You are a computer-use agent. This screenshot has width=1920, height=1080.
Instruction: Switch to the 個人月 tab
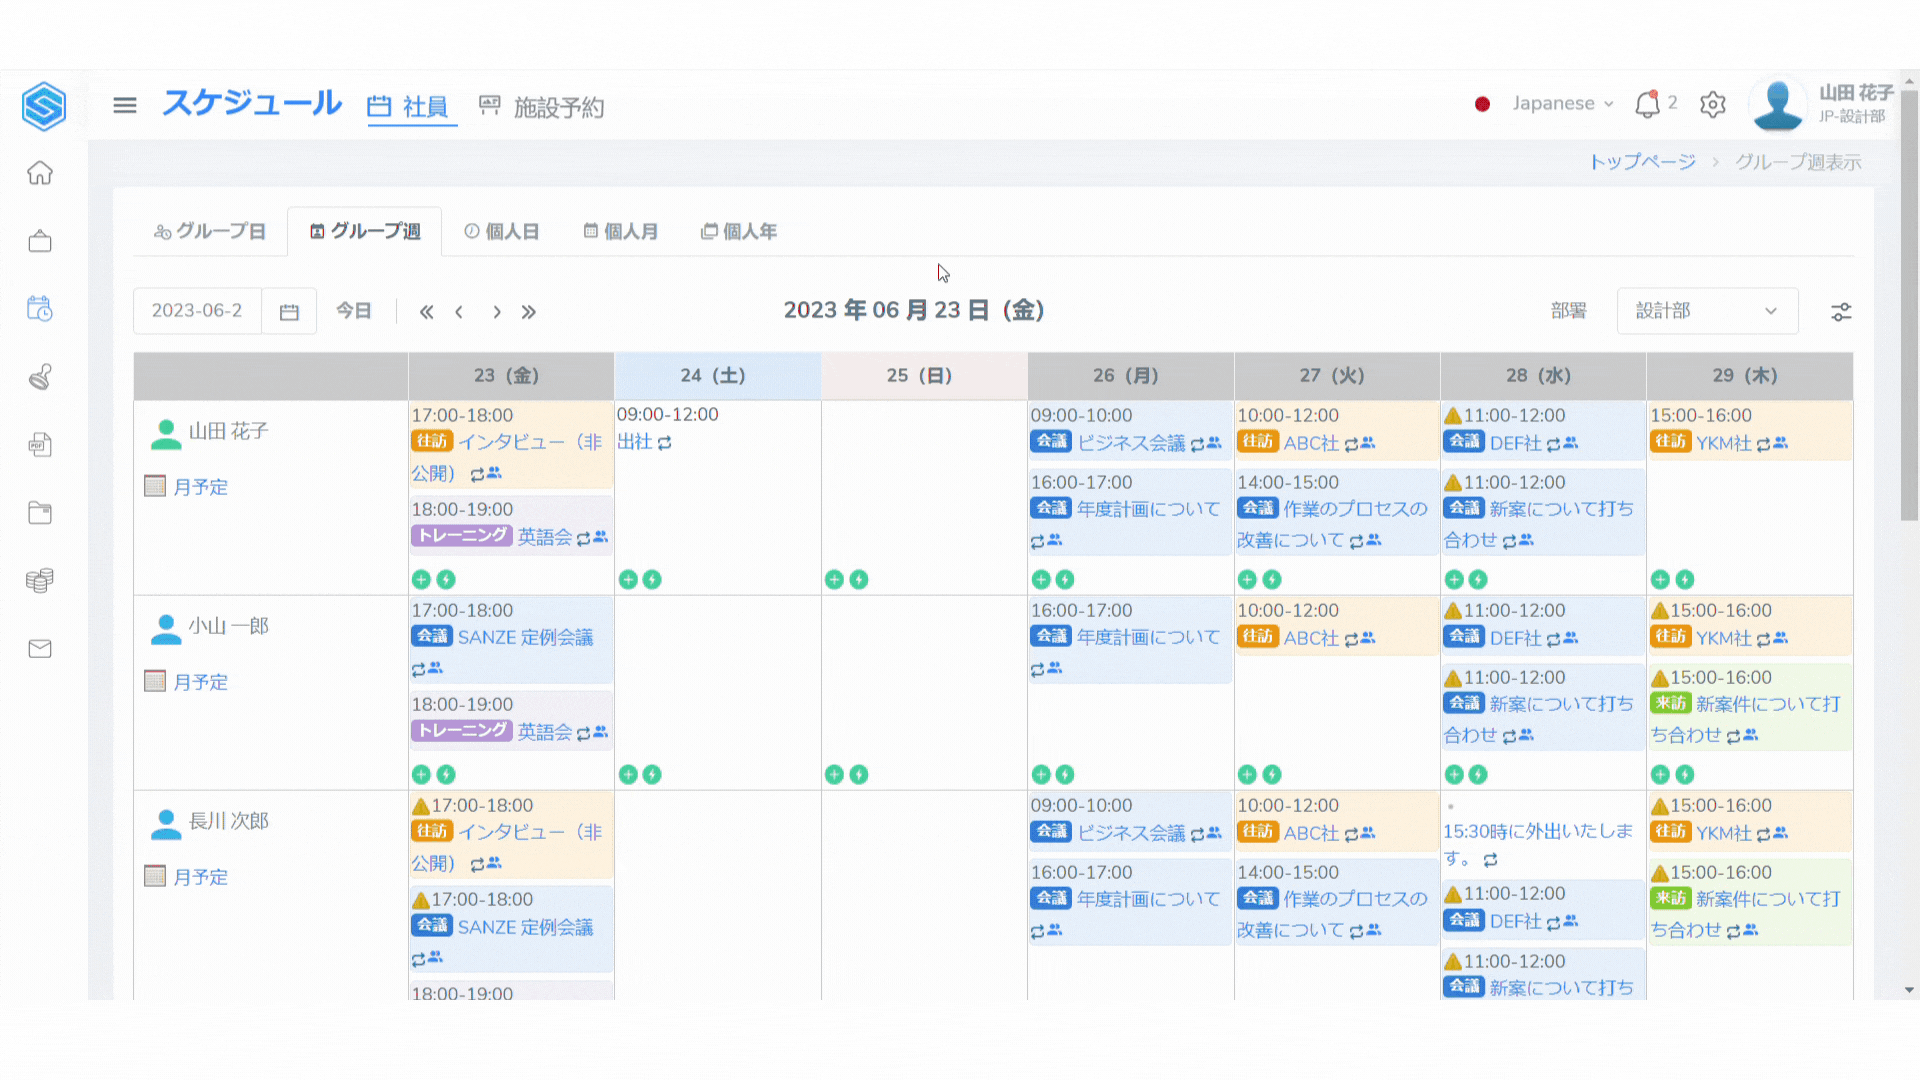620,232
